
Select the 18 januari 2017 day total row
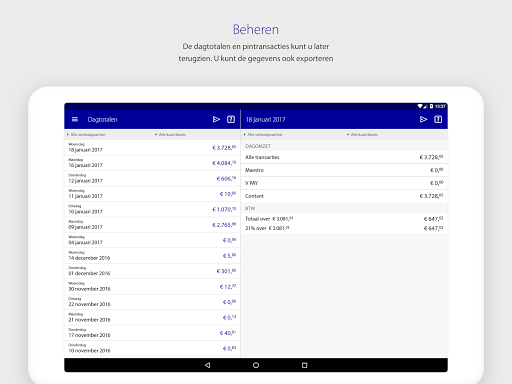tap(152, 148)
